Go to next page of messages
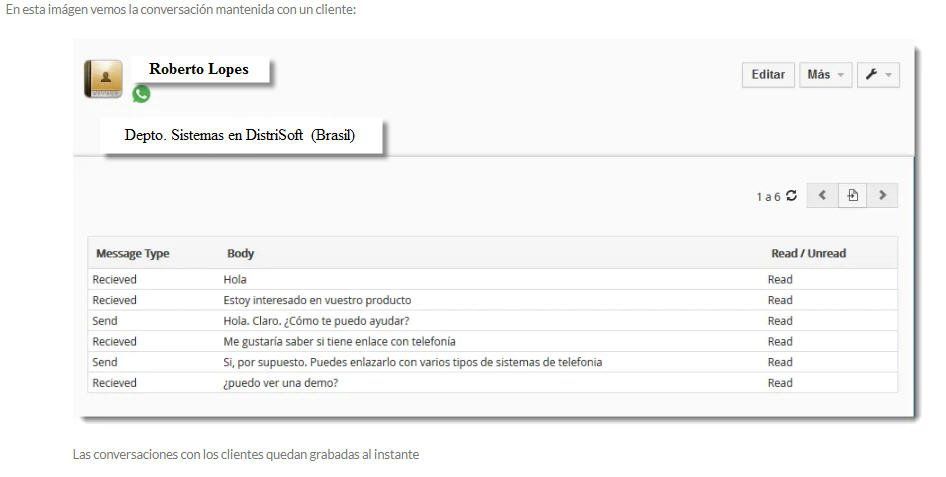This screenshot has width=946, height=477. pyautogui.click(x=883, y=195)
